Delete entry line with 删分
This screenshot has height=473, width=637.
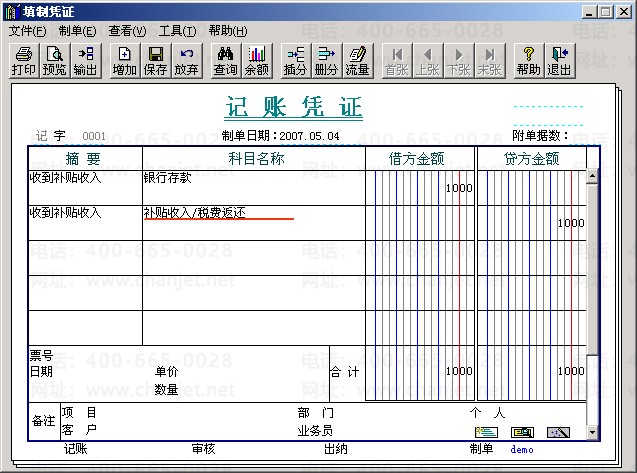pyautogui.click(x=326, y=61)
